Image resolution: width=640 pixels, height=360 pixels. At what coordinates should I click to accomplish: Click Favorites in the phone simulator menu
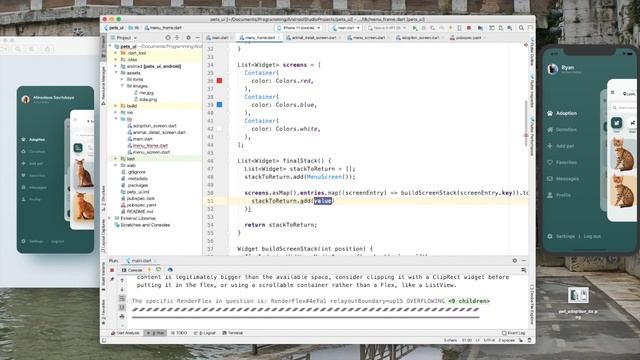[566, 162]
